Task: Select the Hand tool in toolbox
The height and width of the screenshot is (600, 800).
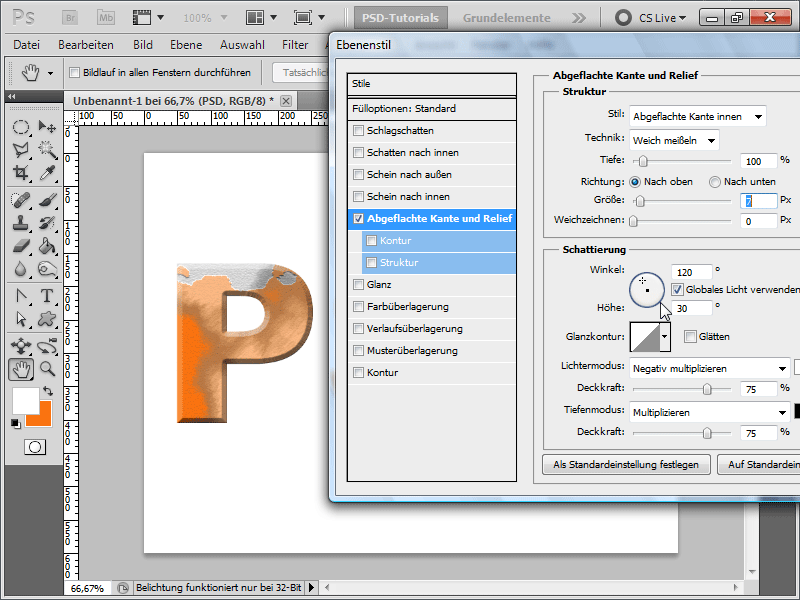Action: [x=21, y=369]
